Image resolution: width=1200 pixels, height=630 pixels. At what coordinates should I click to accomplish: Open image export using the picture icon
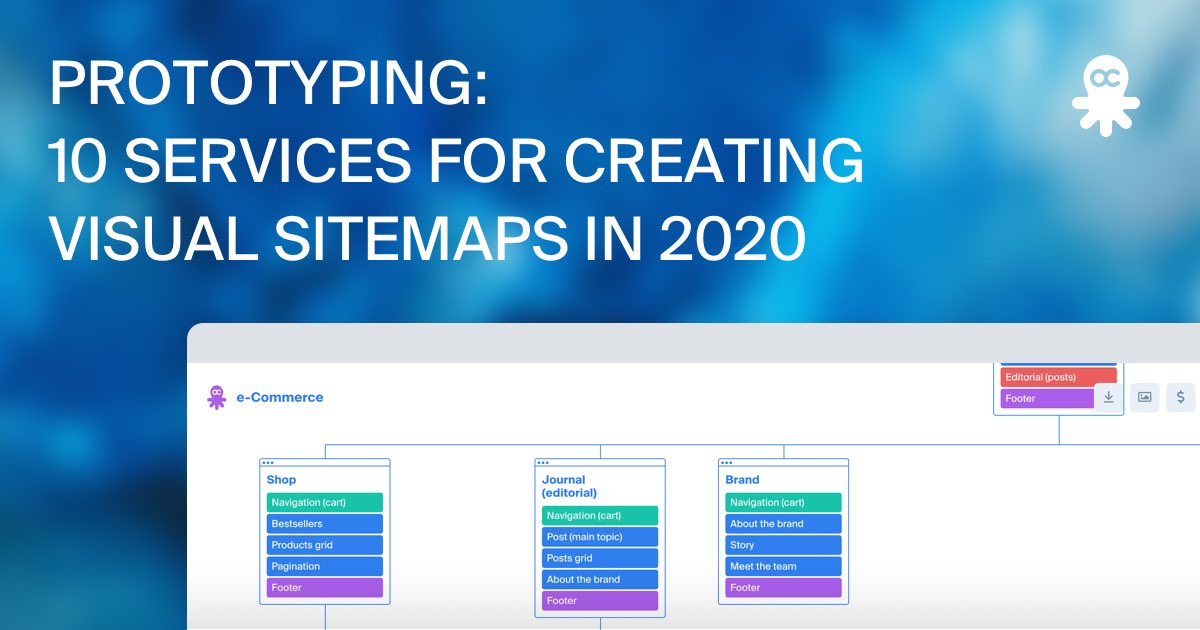[x=1143, y=397]
